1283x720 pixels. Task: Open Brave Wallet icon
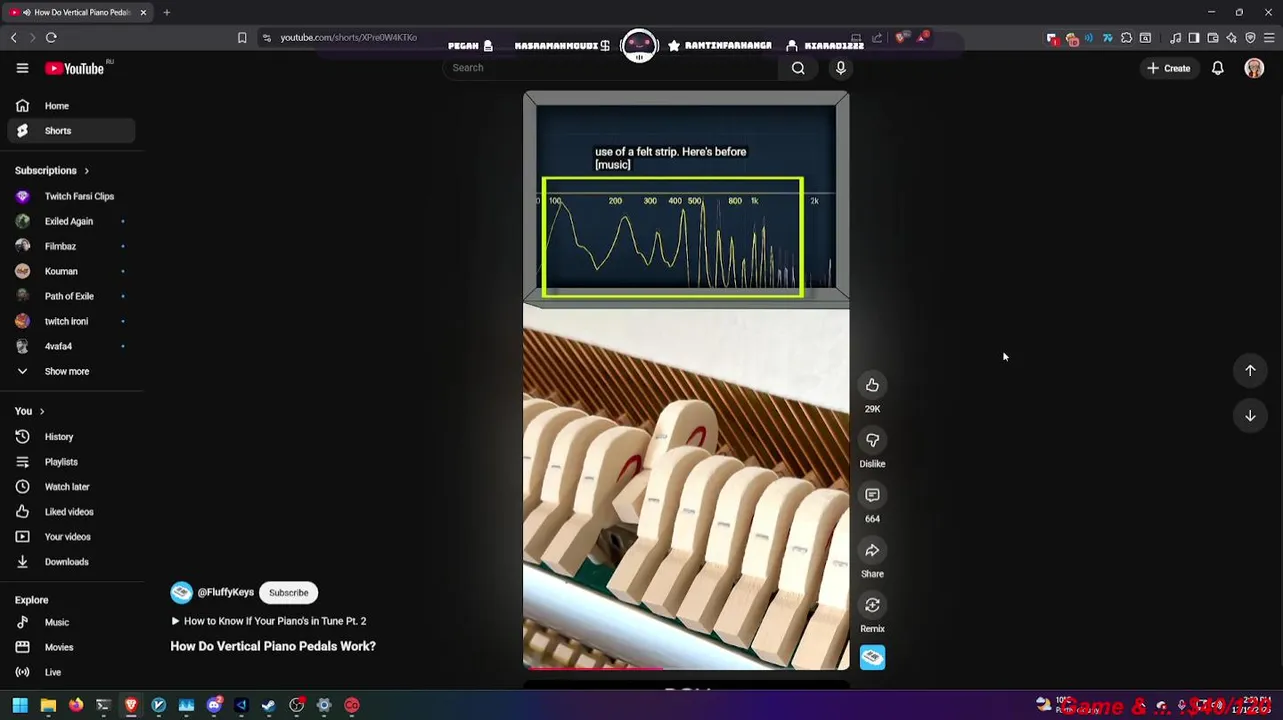(x=1213, y=38)
